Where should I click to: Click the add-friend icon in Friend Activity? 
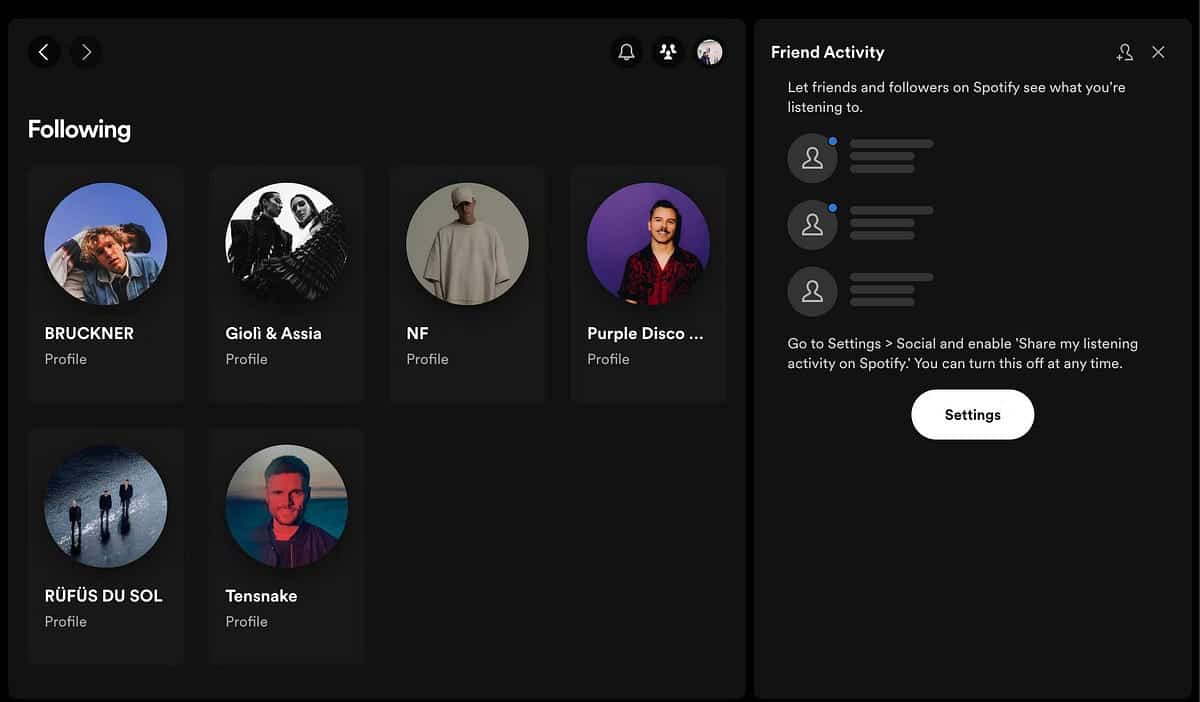(1125, 52)
